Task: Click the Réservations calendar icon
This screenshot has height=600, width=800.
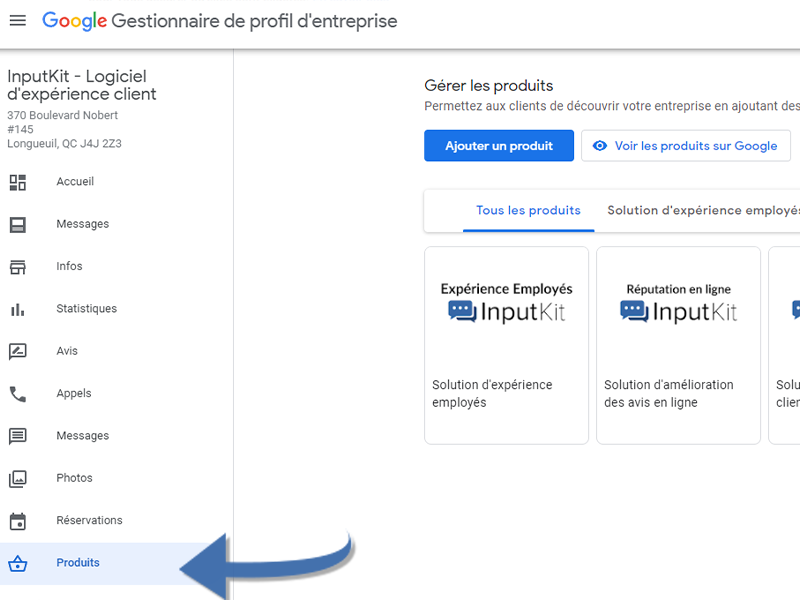Action: 18,521
